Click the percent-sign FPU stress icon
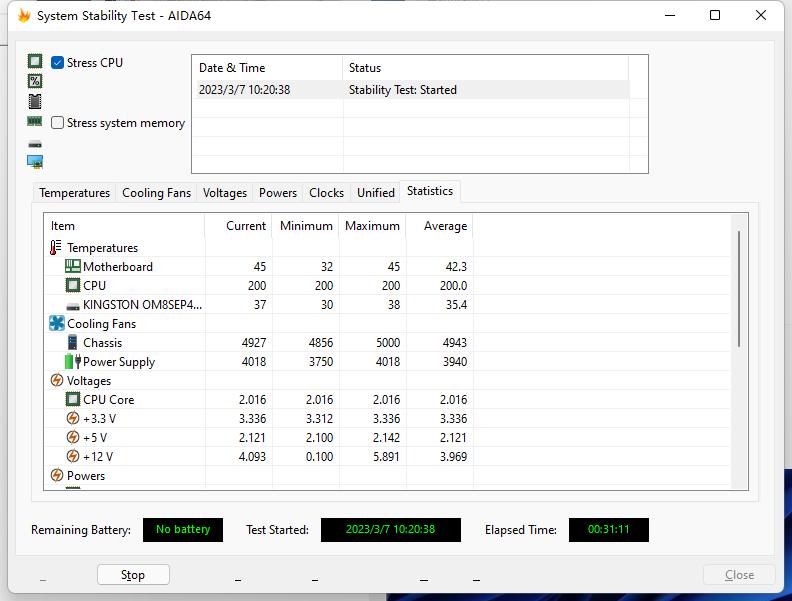This screenshot has height=601, width=792. tap(35, 81)
